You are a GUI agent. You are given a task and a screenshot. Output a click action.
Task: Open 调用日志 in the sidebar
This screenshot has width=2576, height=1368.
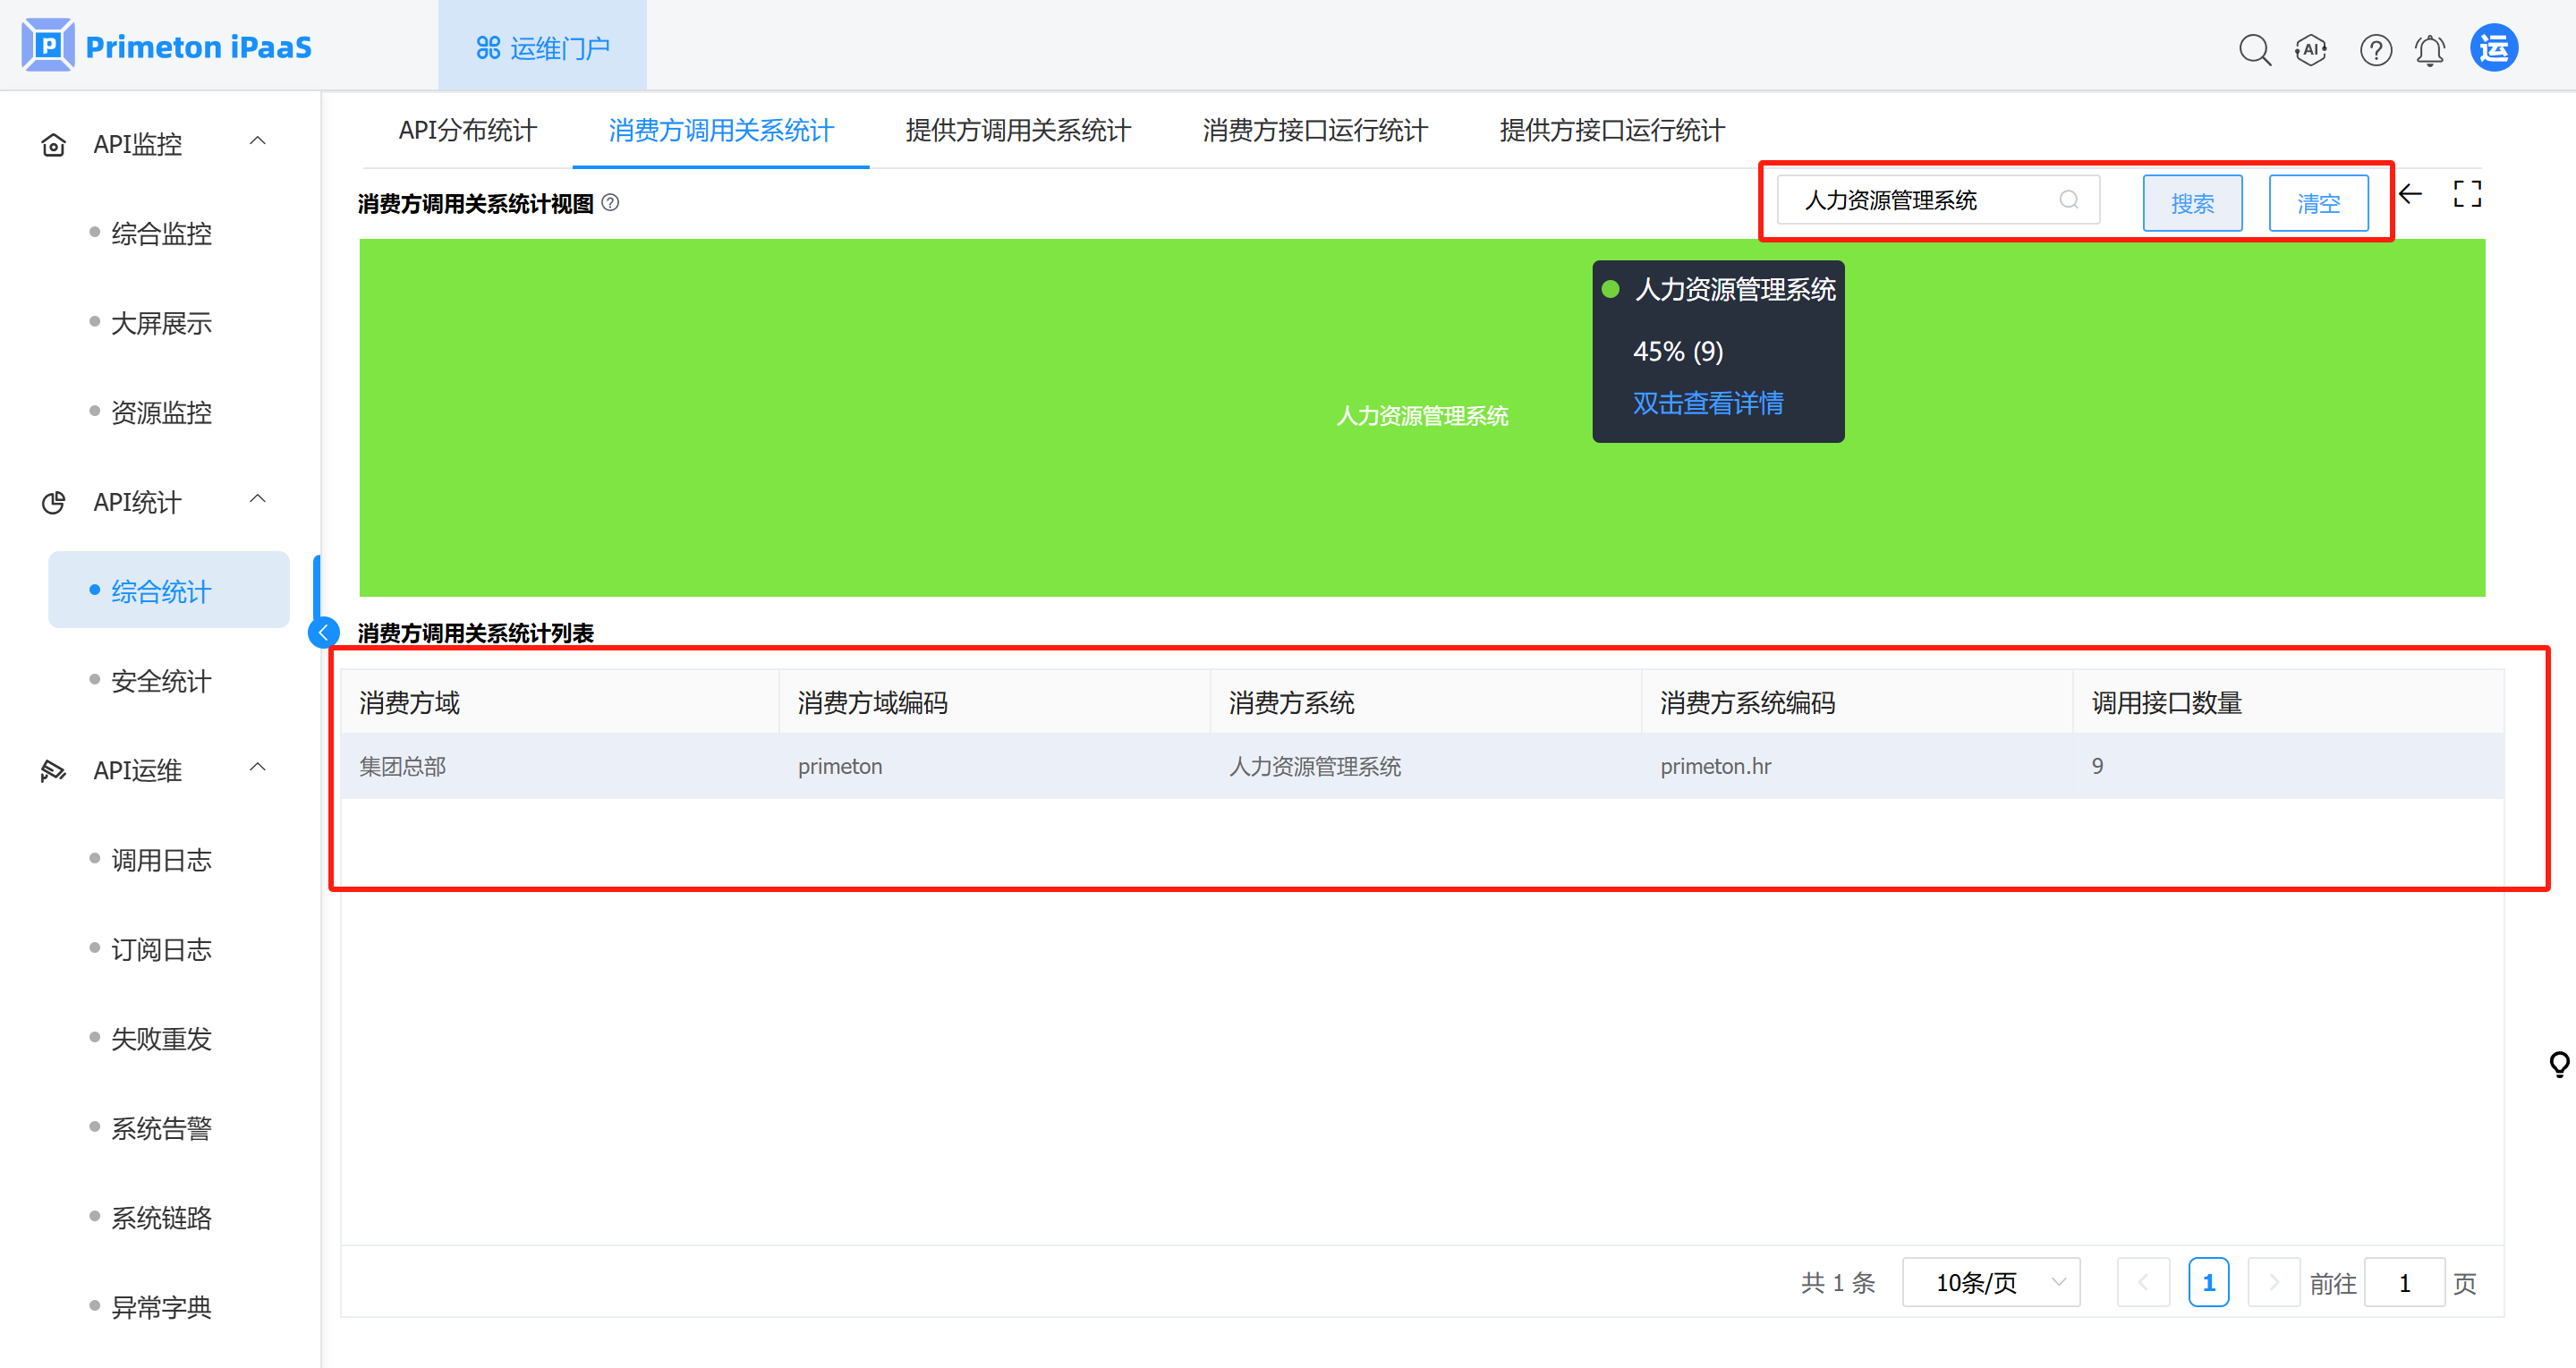[x=161, y=860]
